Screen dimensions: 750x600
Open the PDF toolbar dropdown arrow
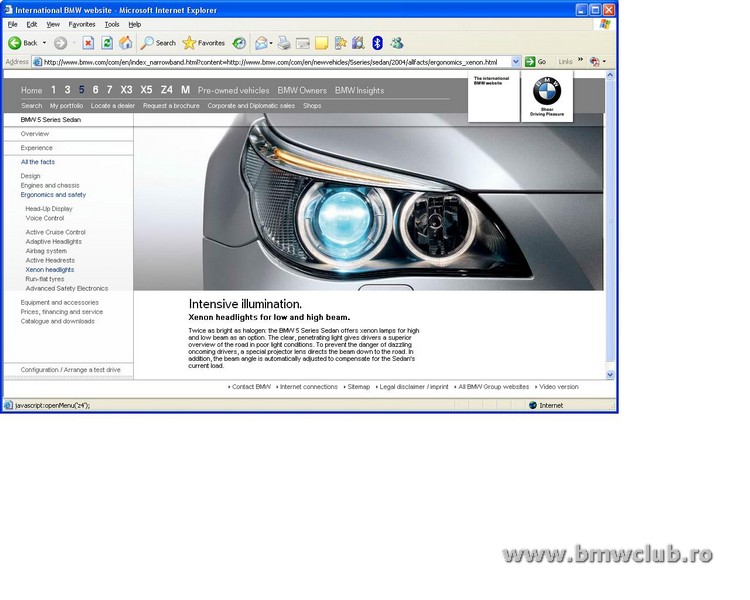(x=604, y=61)
